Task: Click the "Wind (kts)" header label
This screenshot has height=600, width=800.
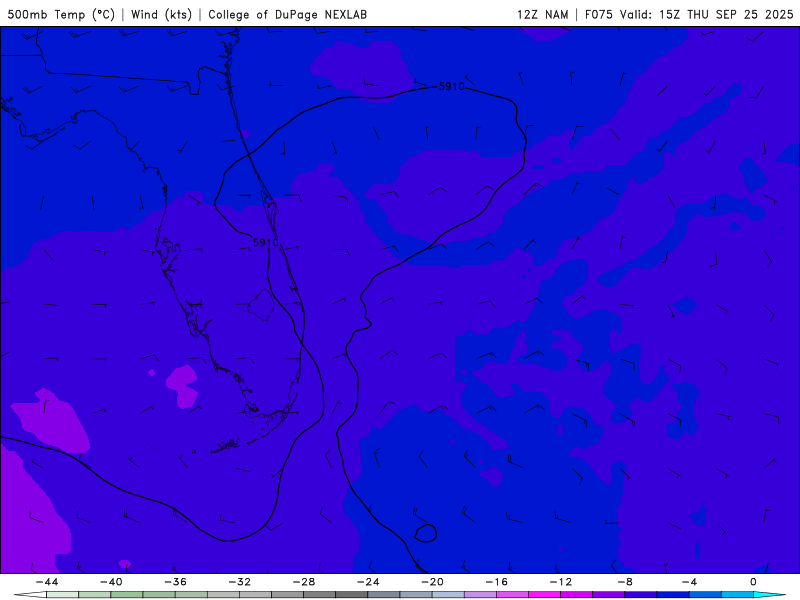Action: pos(161,14)
